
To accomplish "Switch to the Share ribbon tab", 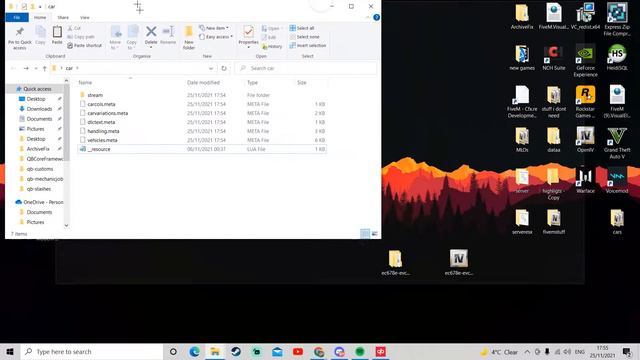I will pos(63,18).
